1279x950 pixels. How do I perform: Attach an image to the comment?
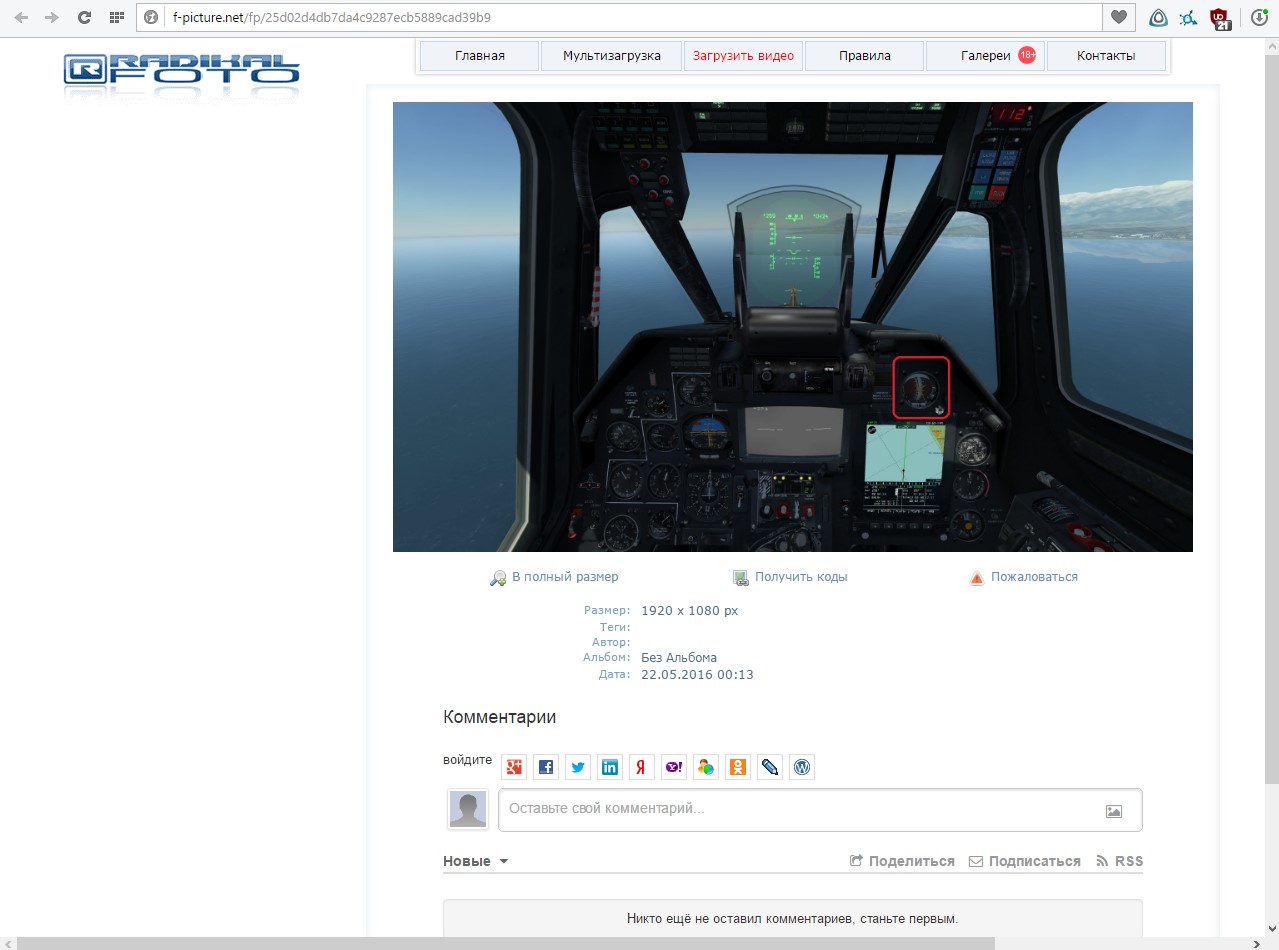pos(1113,811)
